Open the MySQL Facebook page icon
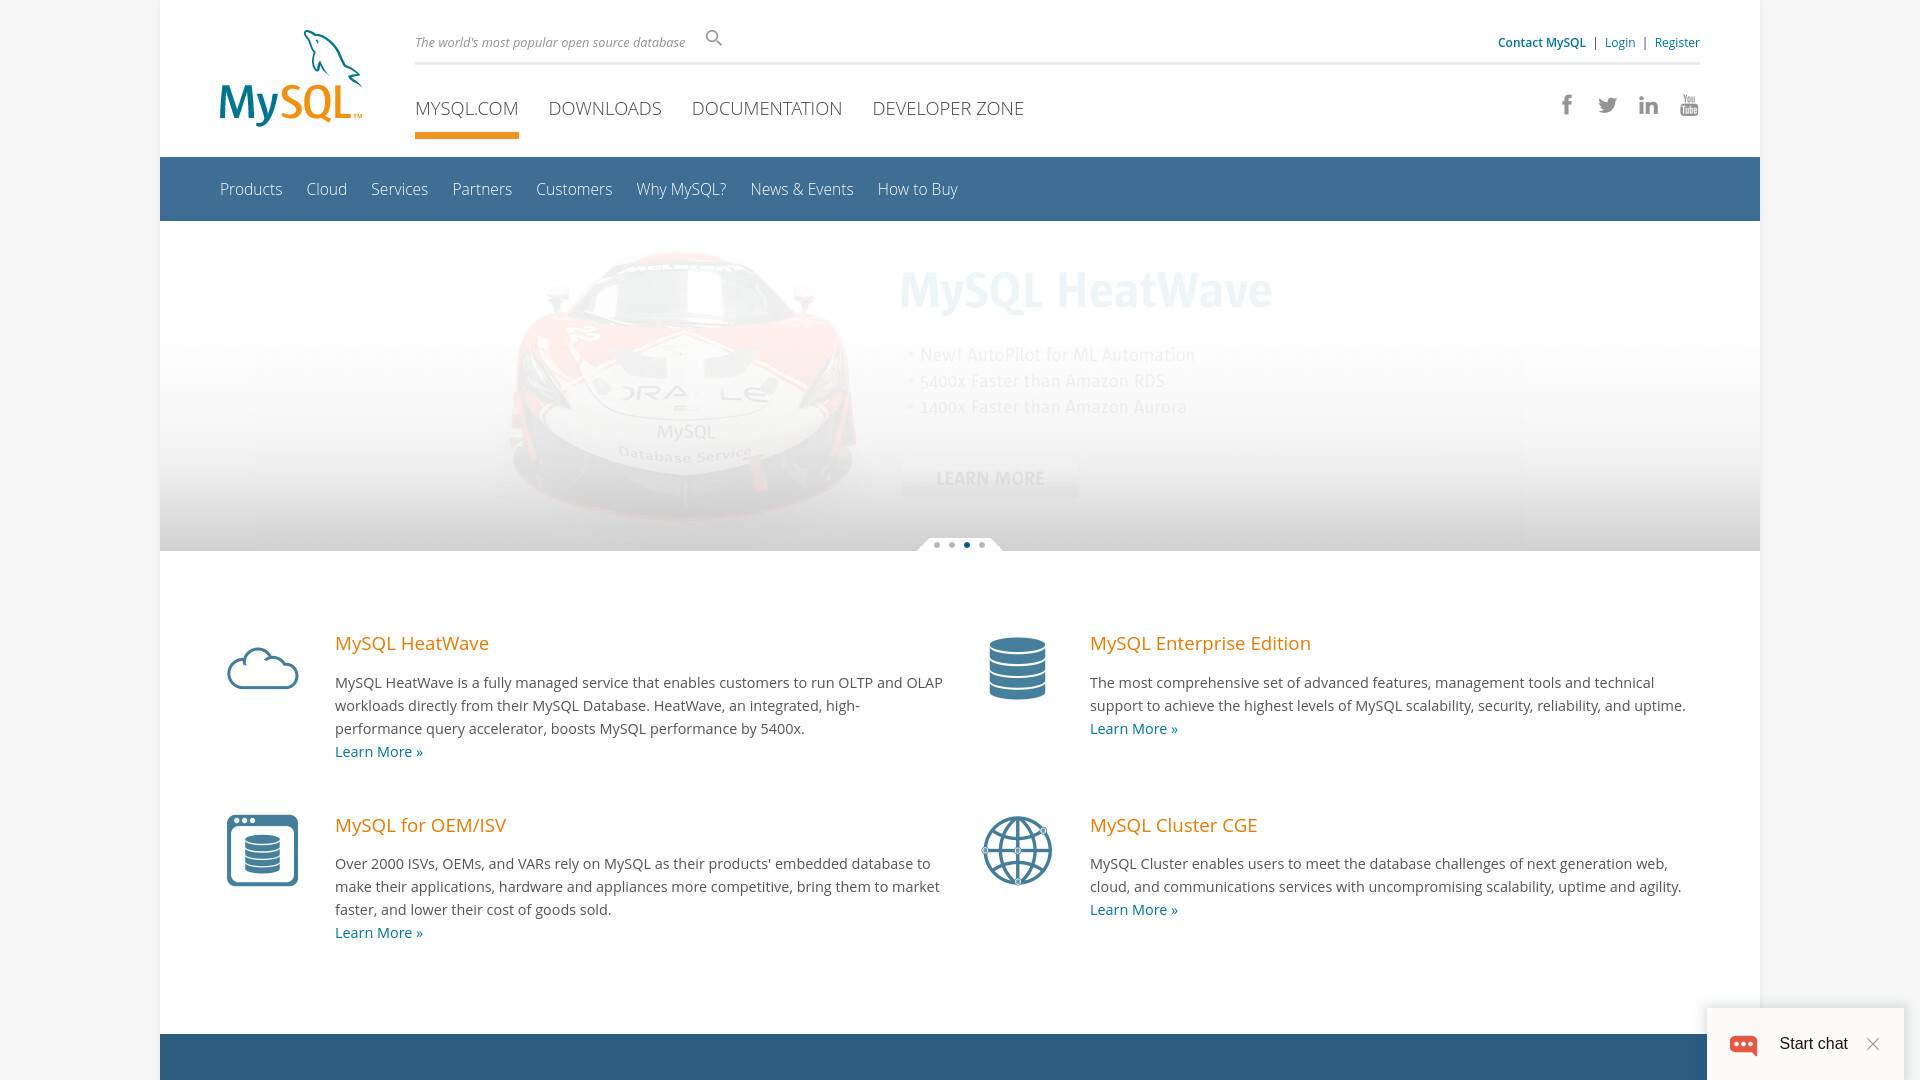 (x=1567, y=105)
